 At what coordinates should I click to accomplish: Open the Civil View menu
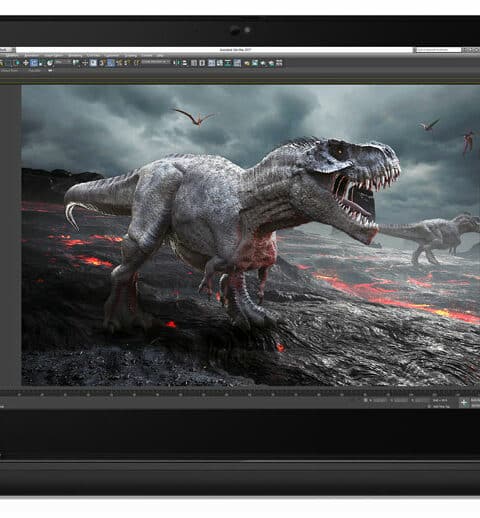coord(93,55)
